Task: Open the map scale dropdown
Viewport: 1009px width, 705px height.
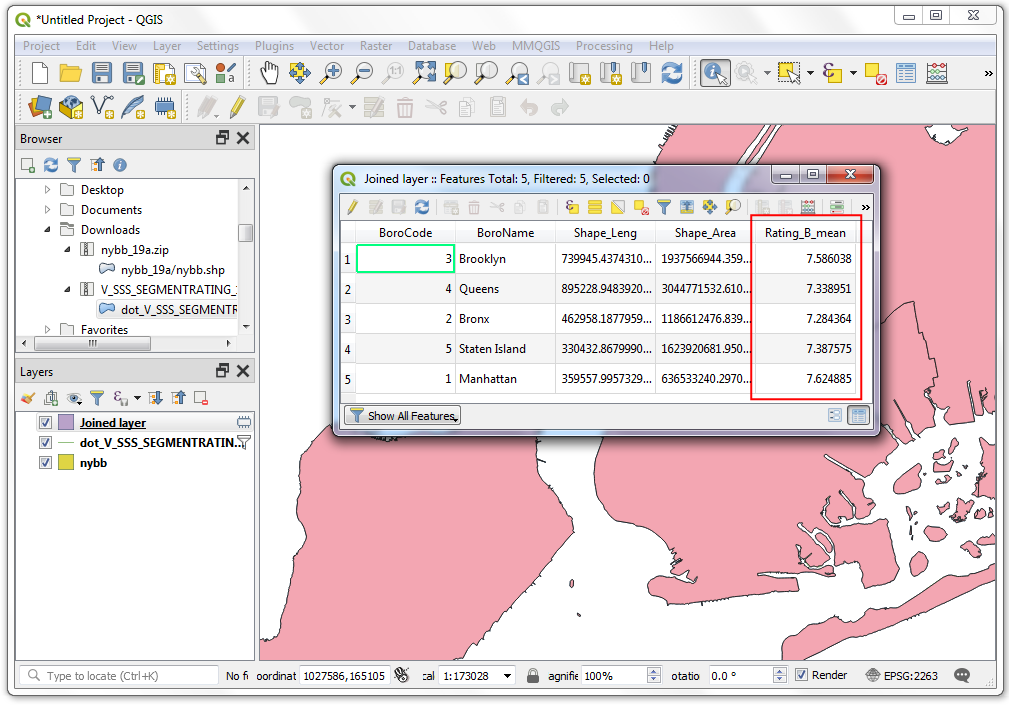Action: [507, 676]
